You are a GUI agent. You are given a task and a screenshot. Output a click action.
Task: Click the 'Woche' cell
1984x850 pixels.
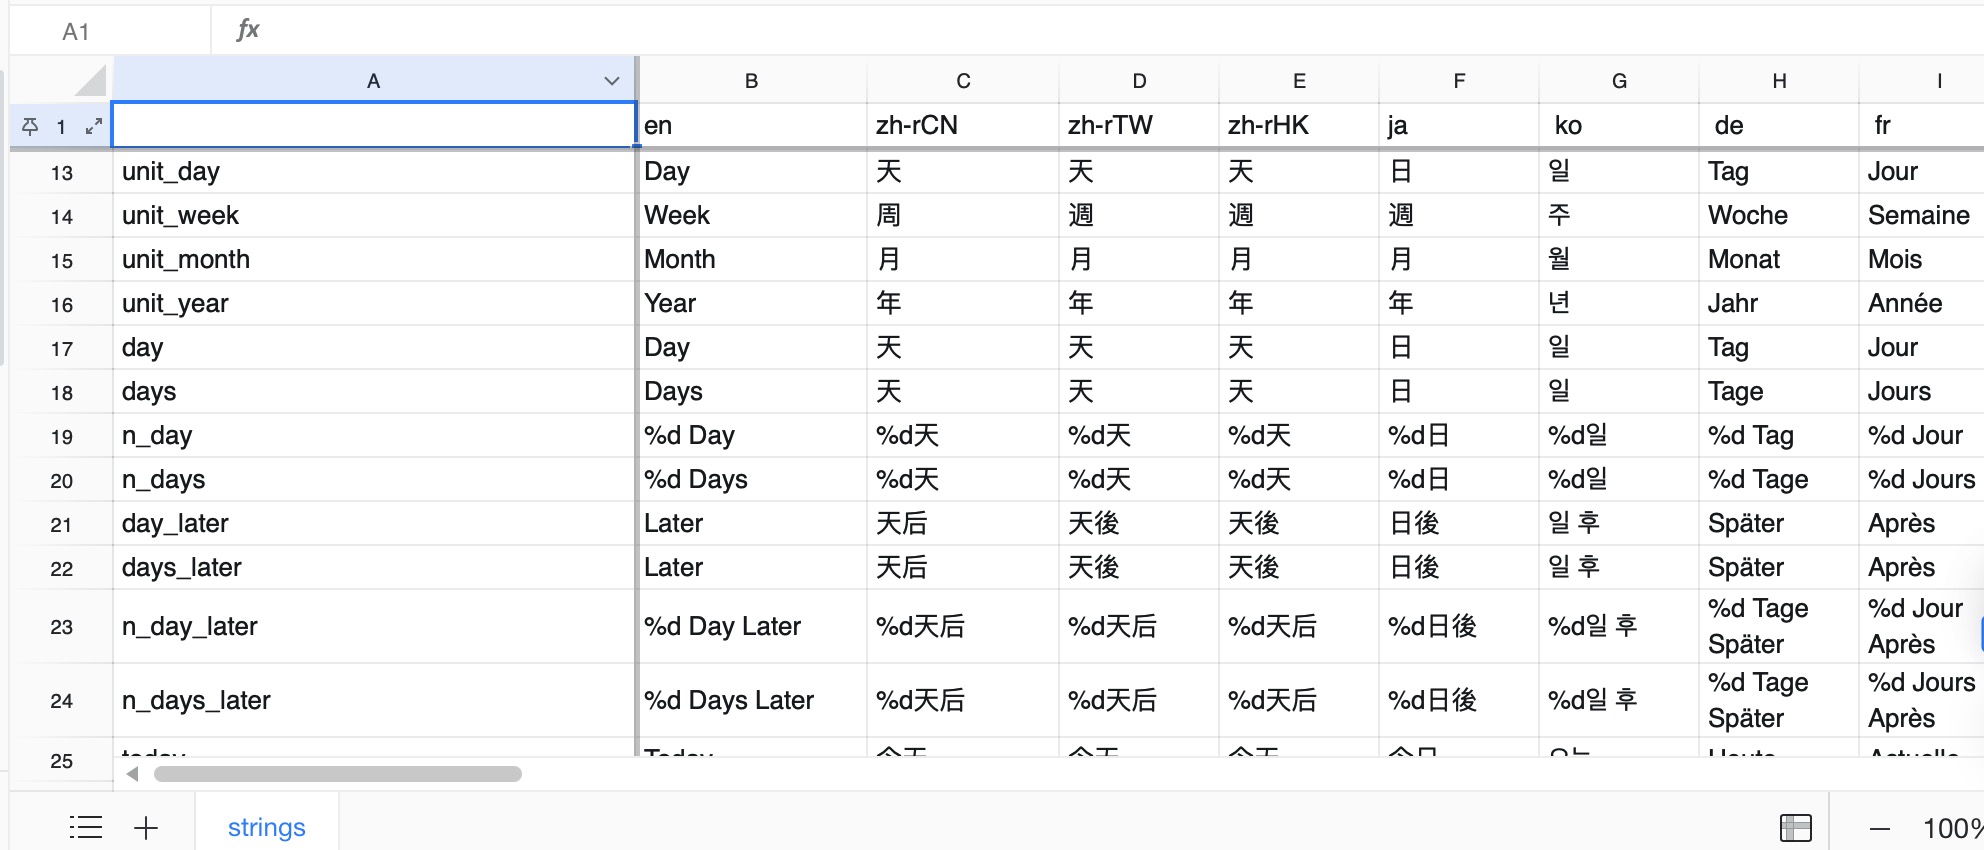coord(1779,215)
